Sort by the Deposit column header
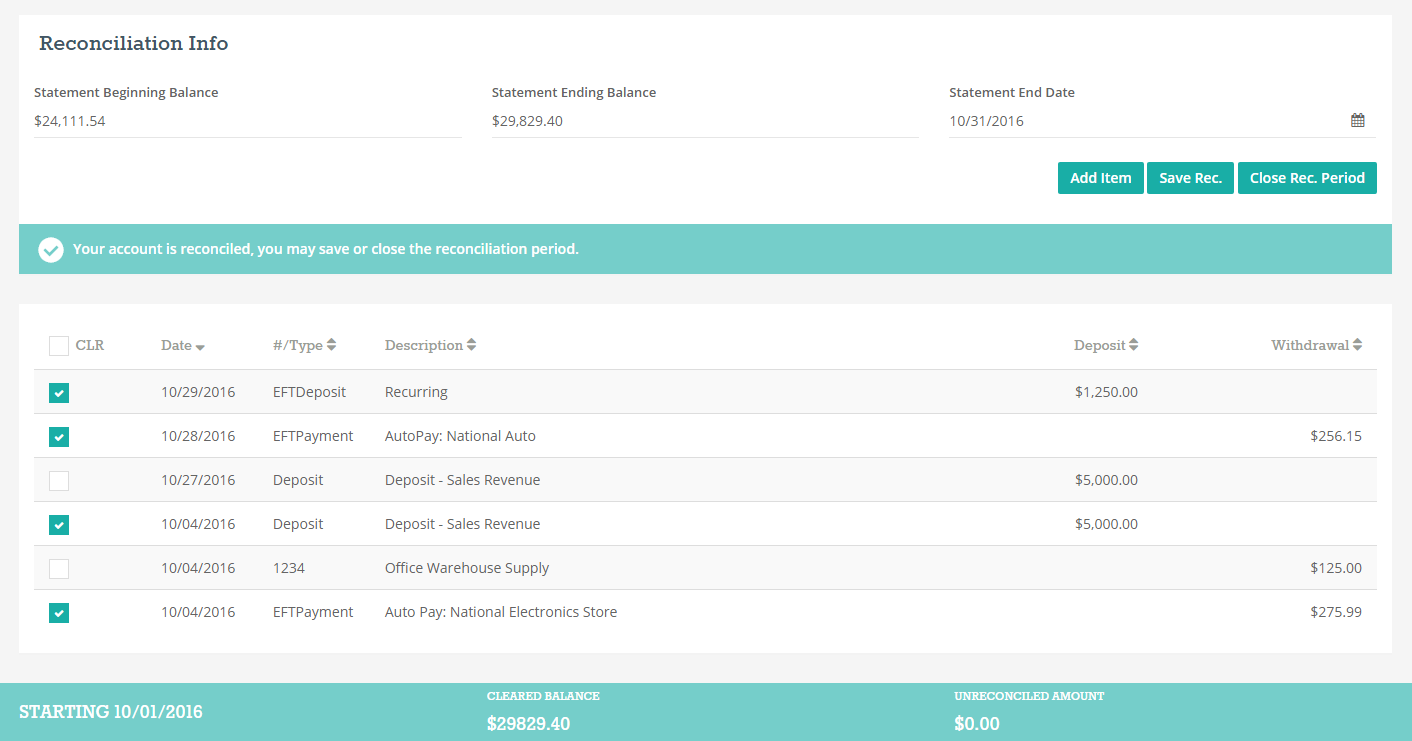 pyautogui.click(x=1106, y=345)
